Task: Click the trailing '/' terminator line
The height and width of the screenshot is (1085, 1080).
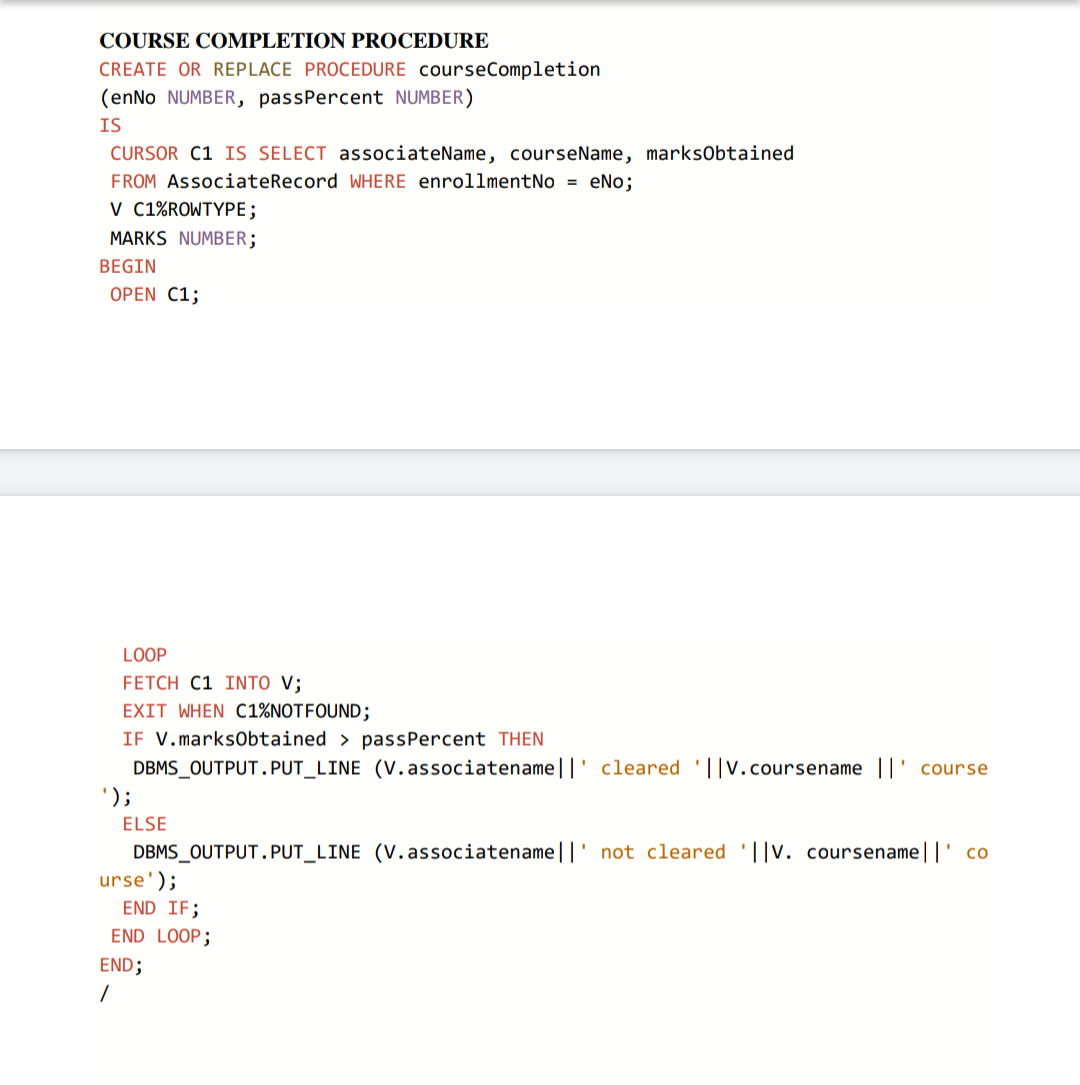Action: coord(104,994)
